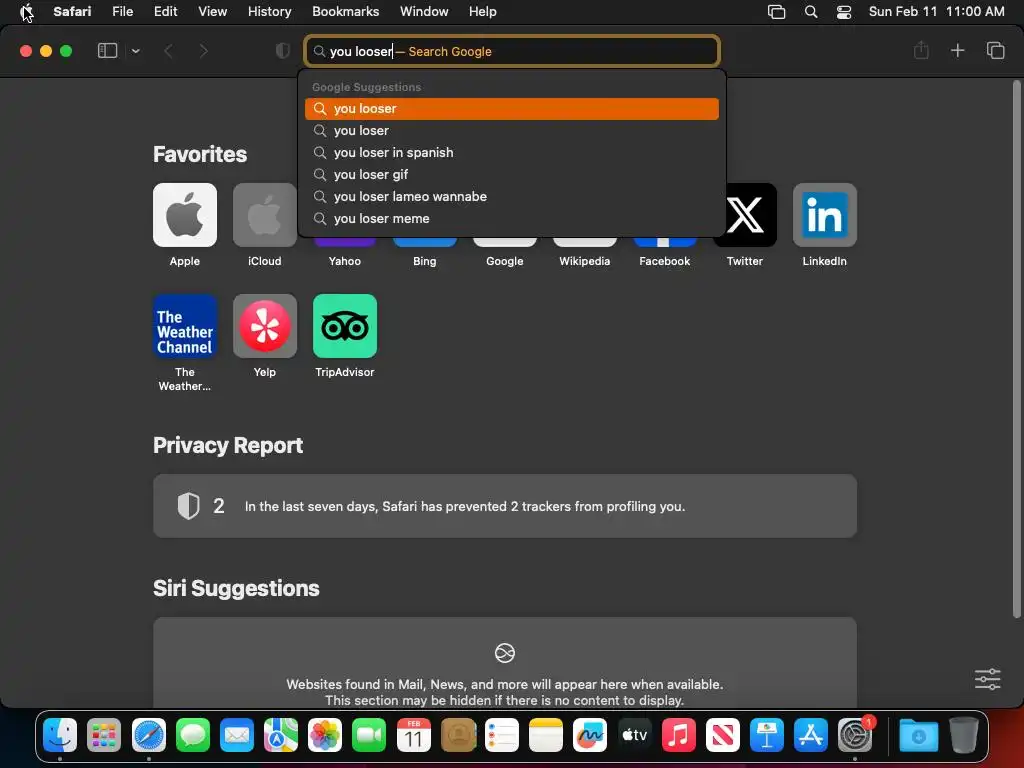
Task: Open the Edit menu
Action: pyautogui.click(x=165, y=12)
